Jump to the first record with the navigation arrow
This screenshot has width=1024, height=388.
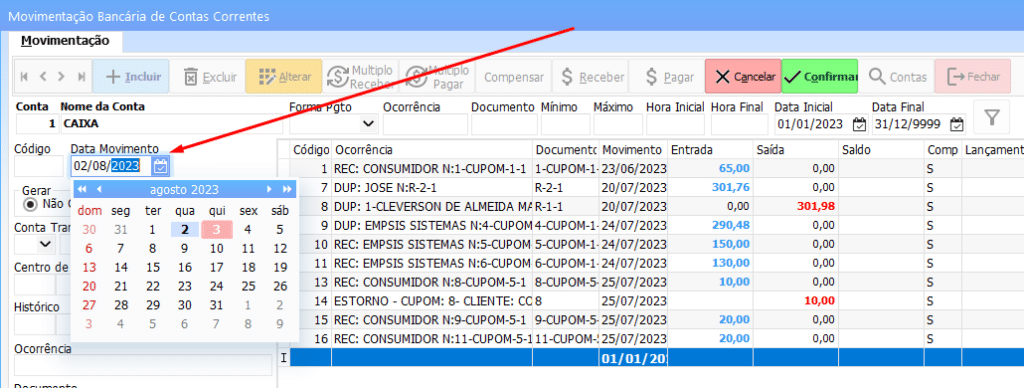pos(25,76)
